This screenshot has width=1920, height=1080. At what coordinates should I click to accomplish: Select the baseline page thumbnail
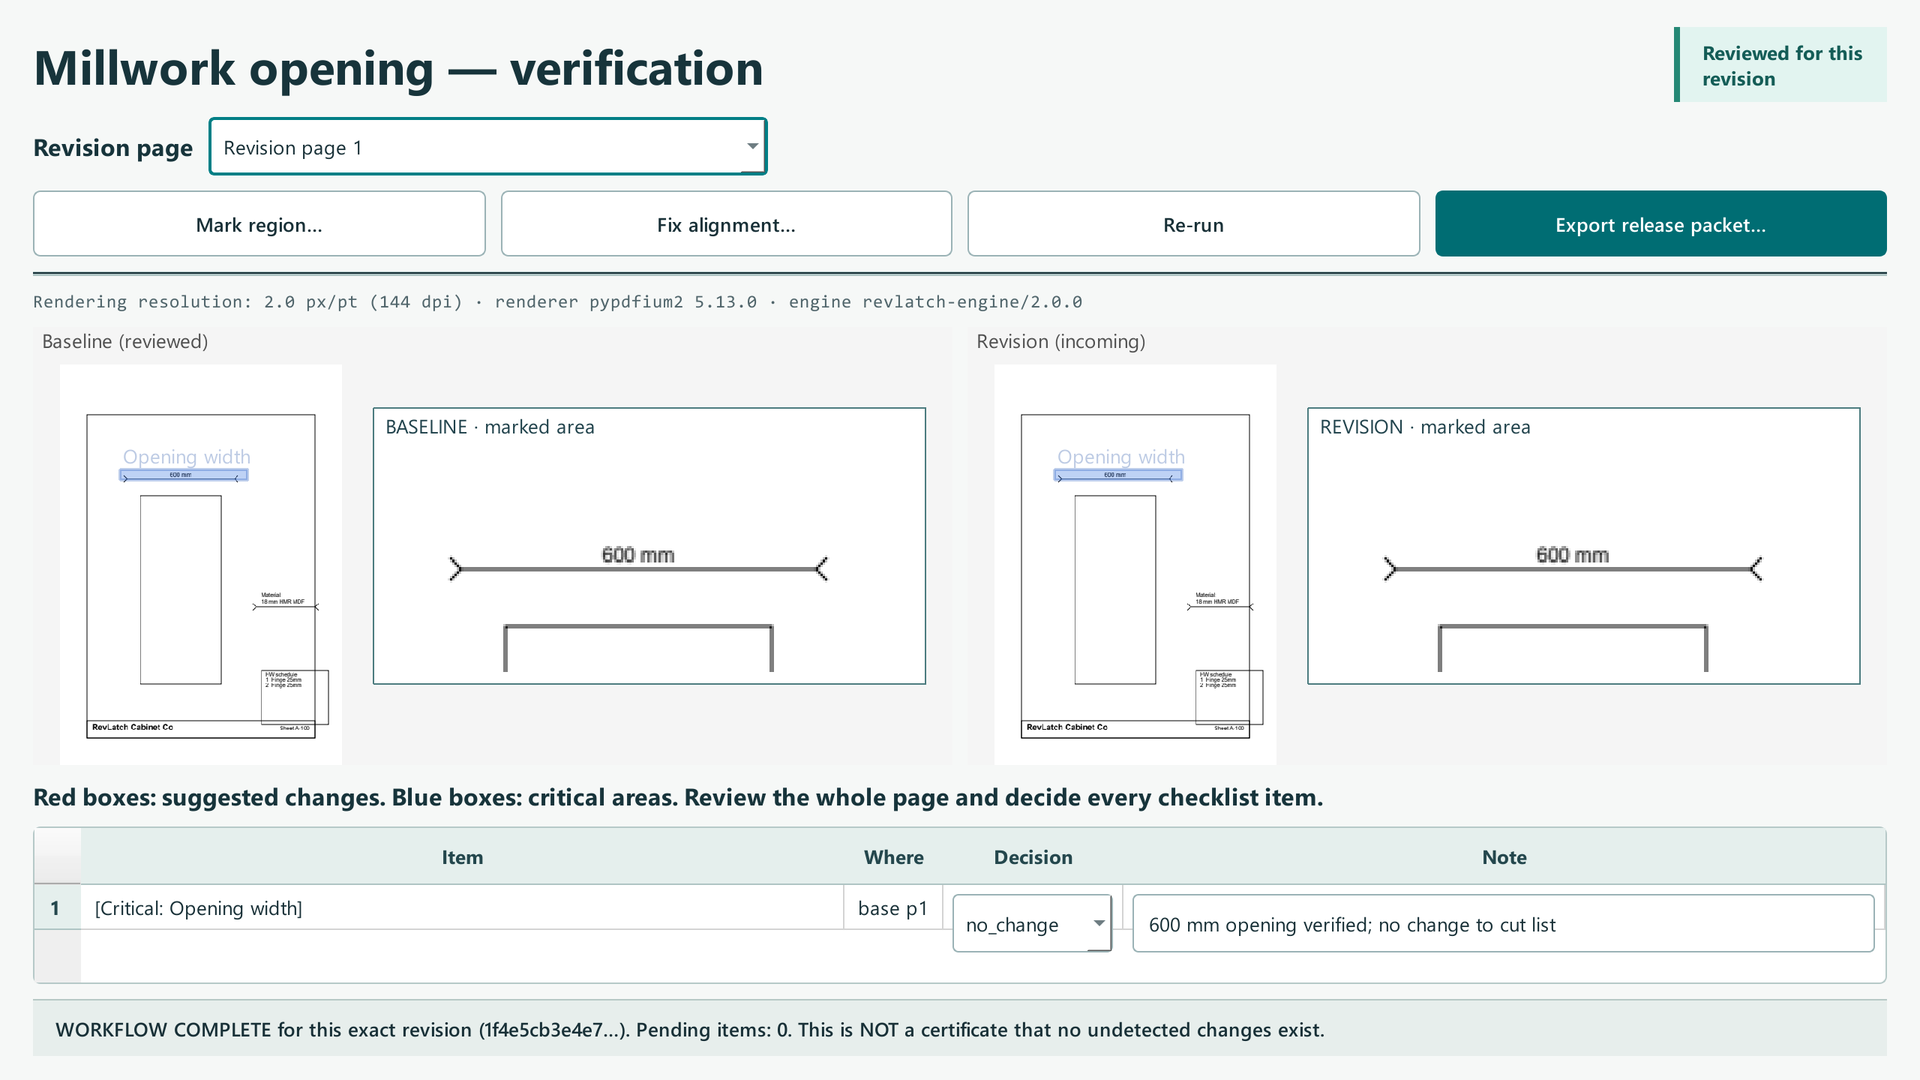pos(201,565)
